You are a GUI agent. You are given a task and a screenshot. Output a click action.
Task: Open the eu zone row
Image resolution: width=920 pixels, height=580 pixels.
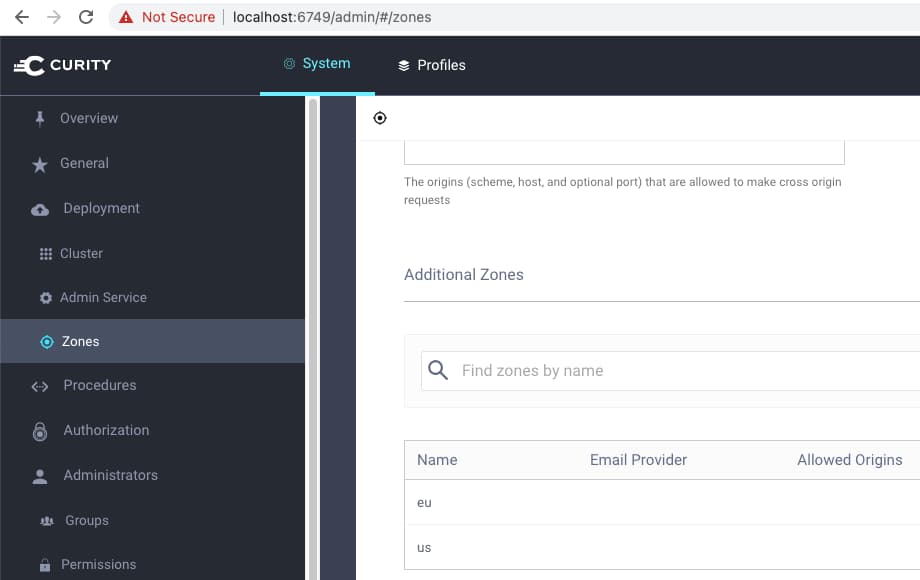pyautogui.click(x=424, y=502)
